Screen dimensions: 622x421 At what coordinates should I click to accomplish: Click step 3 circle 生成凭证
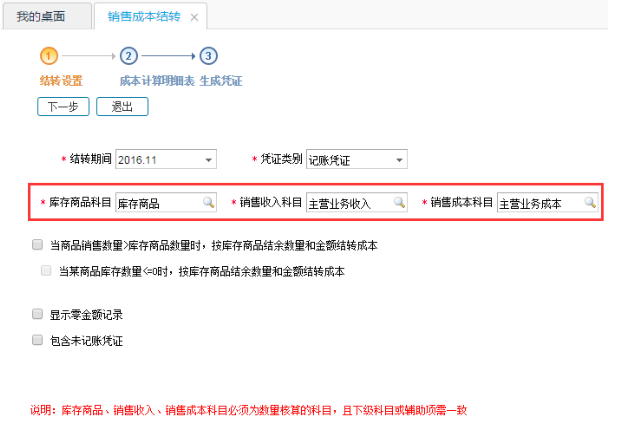208,56
